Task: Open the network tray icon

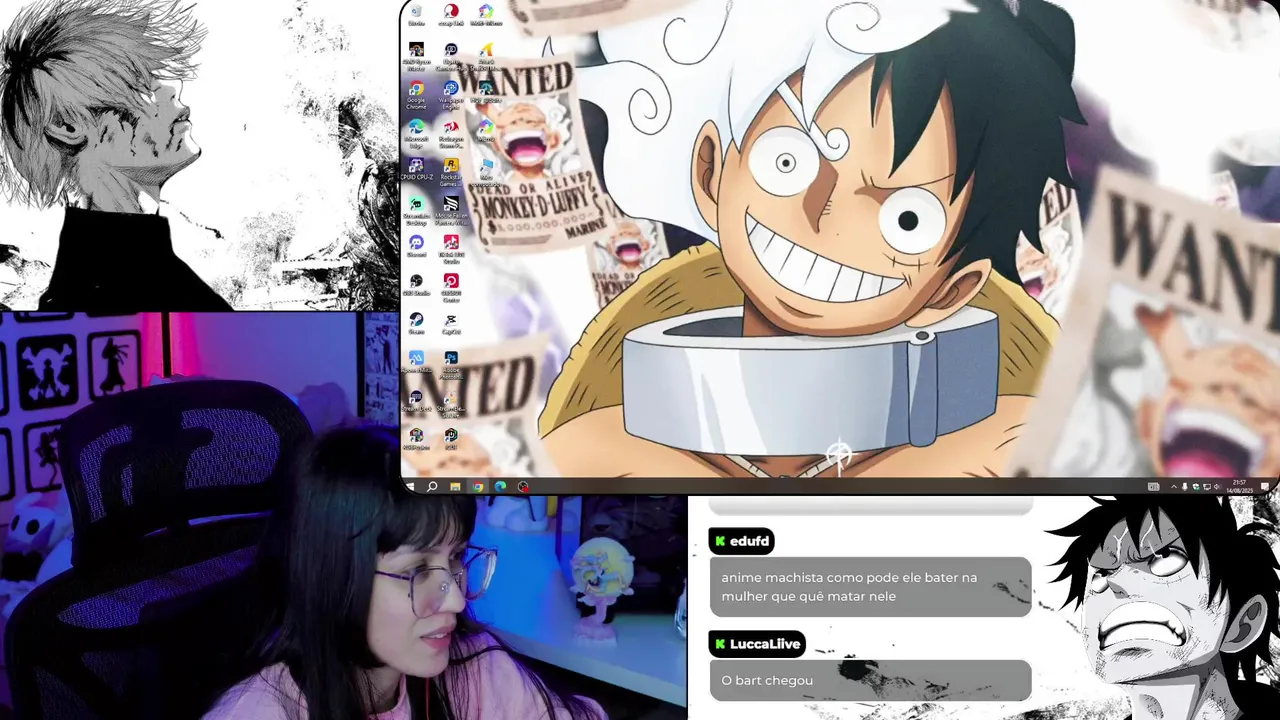Action: click(x=1207, y=487)
